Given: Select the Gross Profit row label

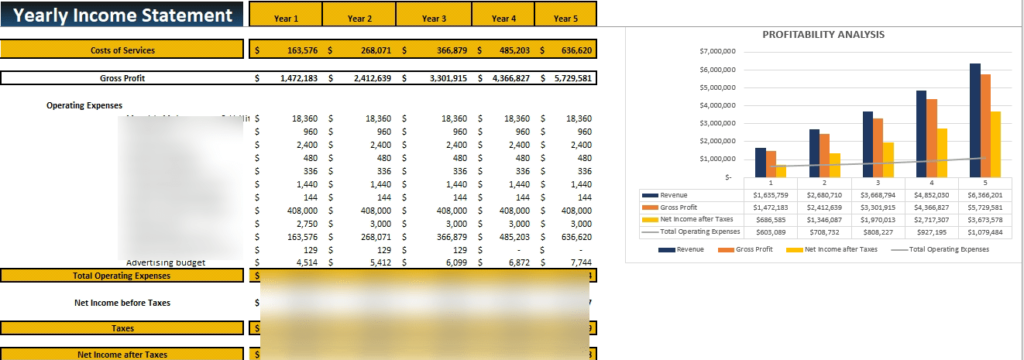Looking at the screenshot, I should (122, 78).
